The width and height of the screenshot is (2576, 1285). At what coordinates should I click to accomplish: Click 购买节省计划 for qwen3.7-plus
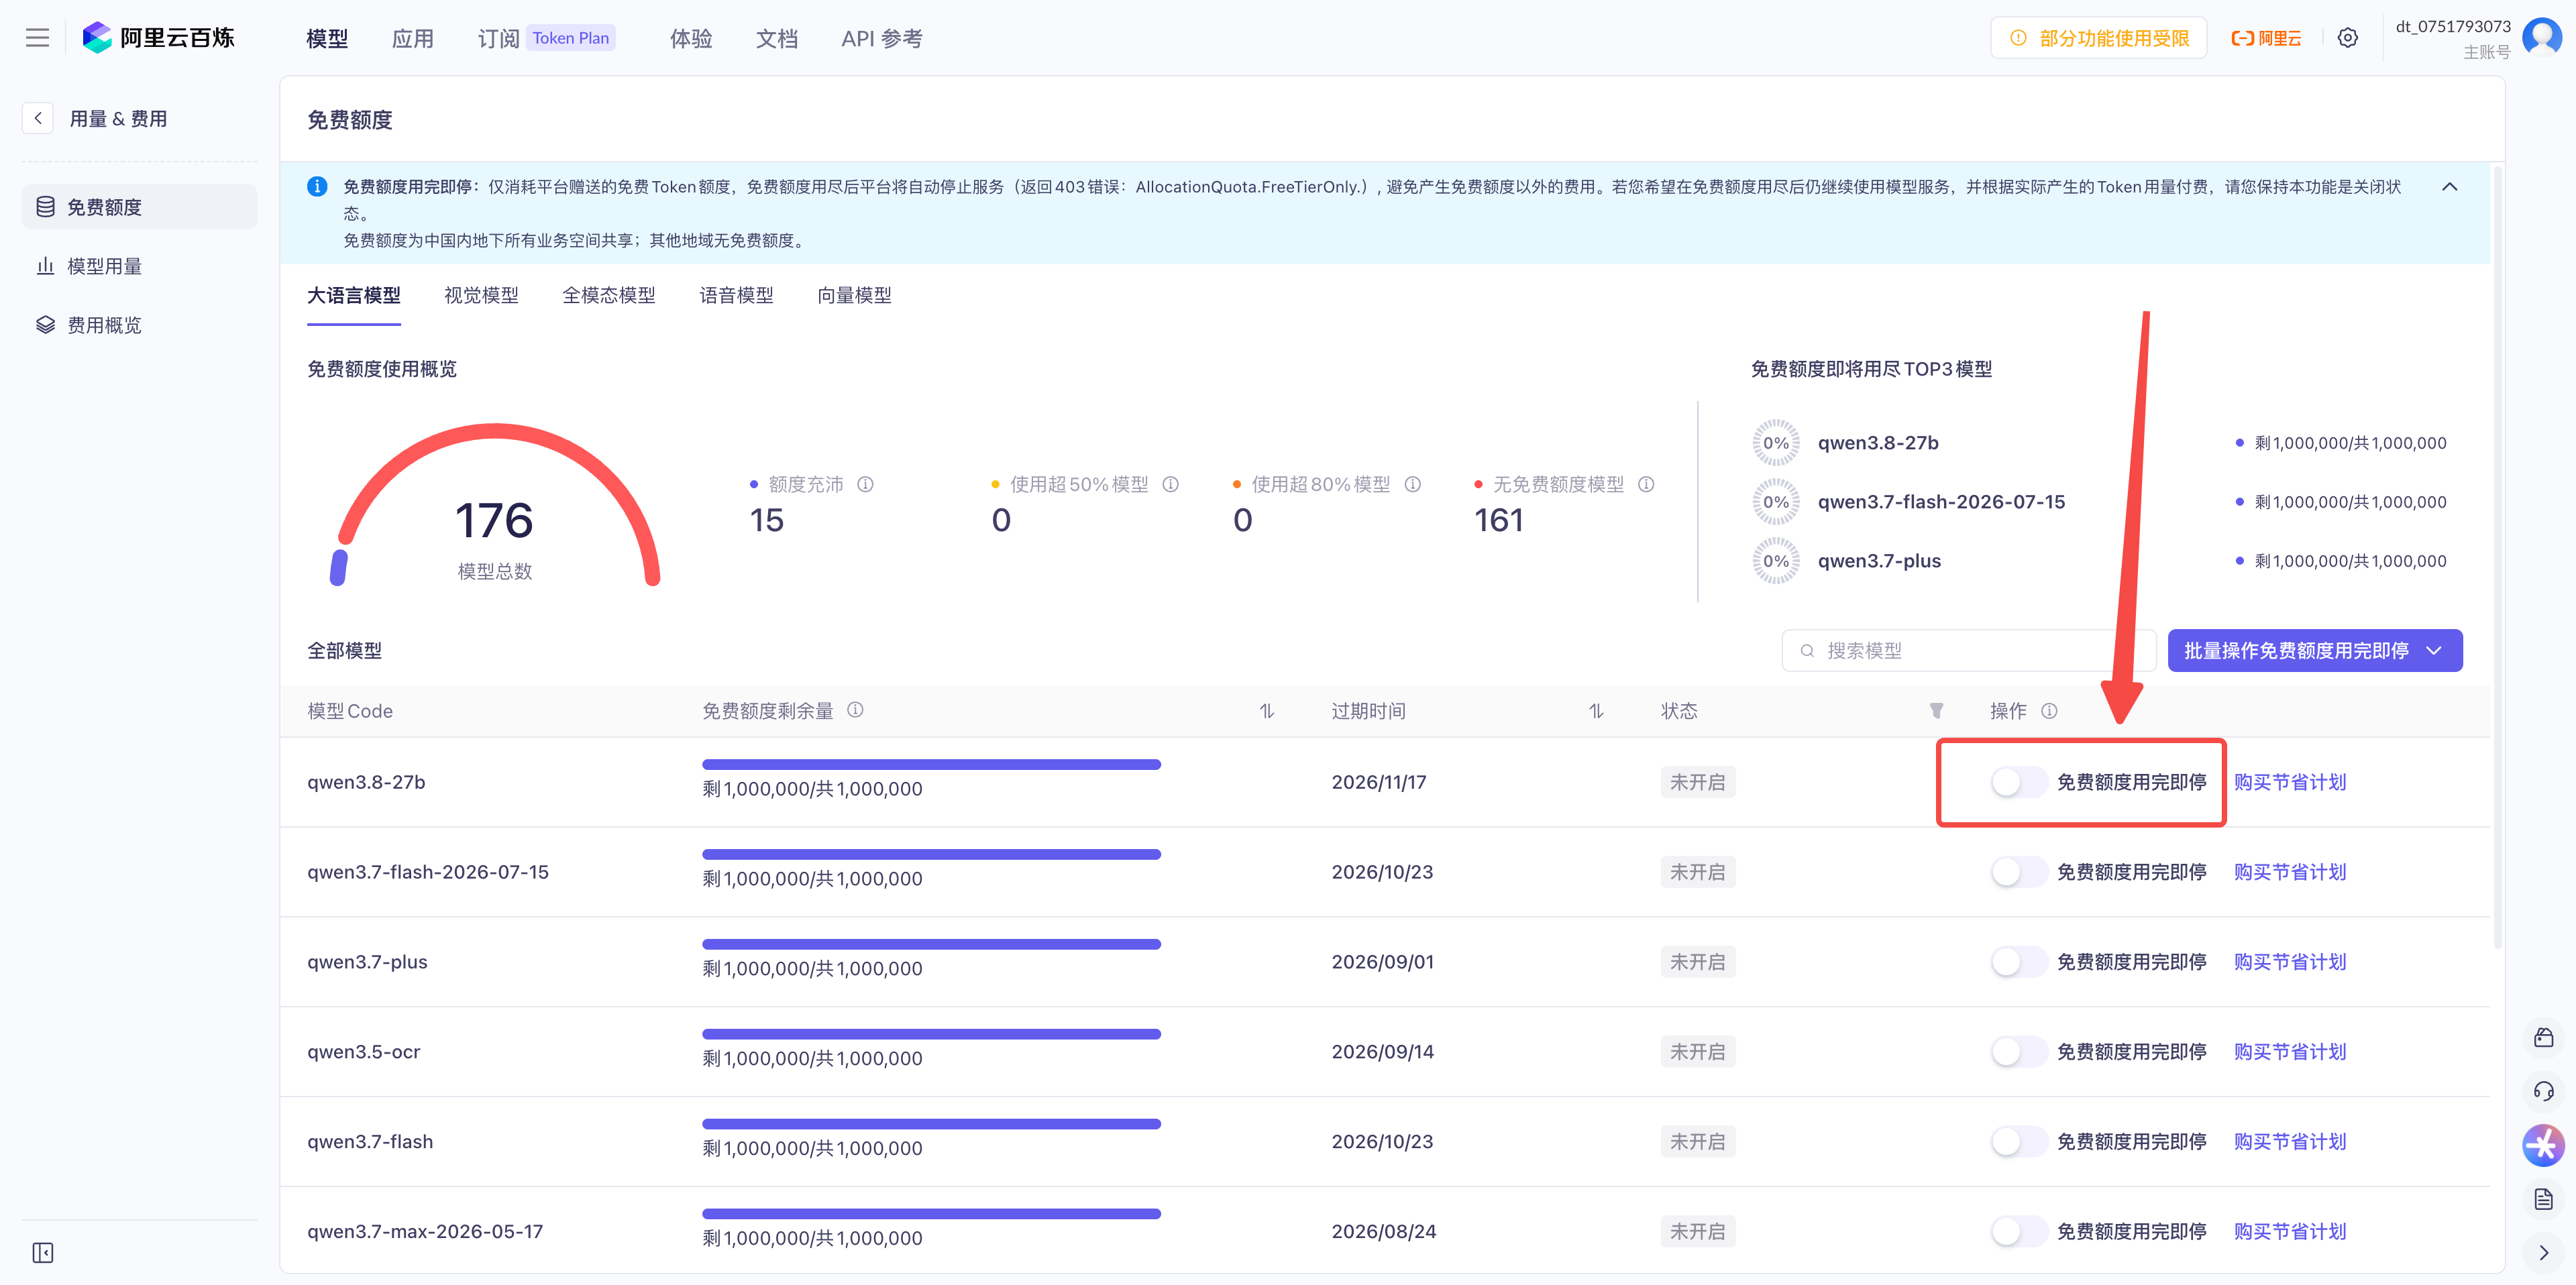pos(2289,962)
